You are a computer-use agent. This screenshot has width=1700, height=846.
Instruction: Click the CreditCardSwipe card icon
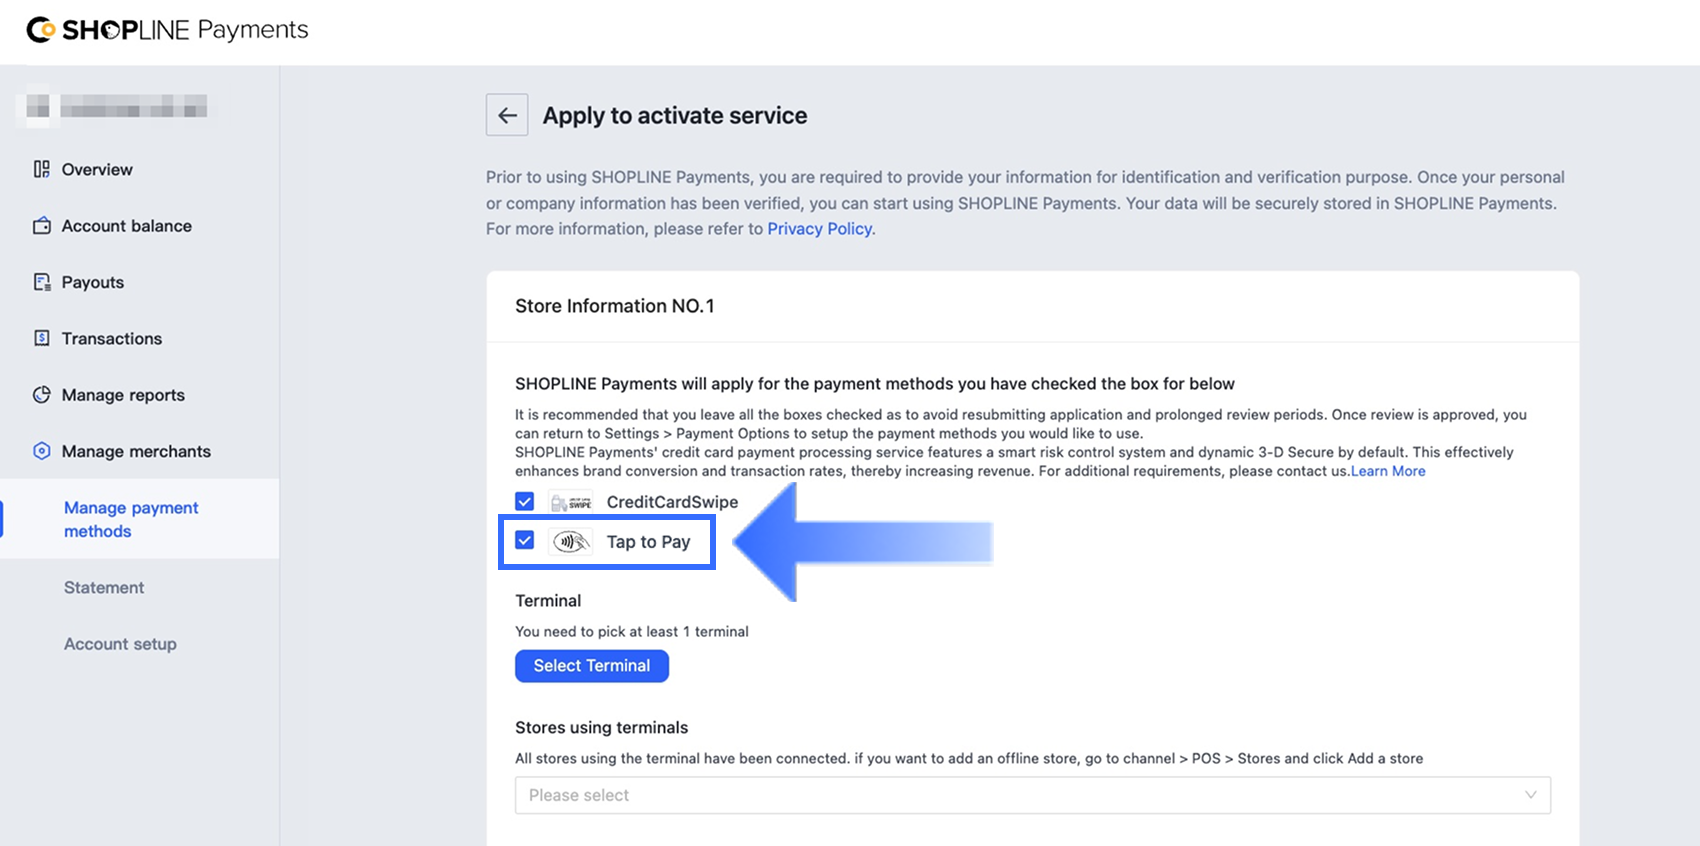[571, 502]
